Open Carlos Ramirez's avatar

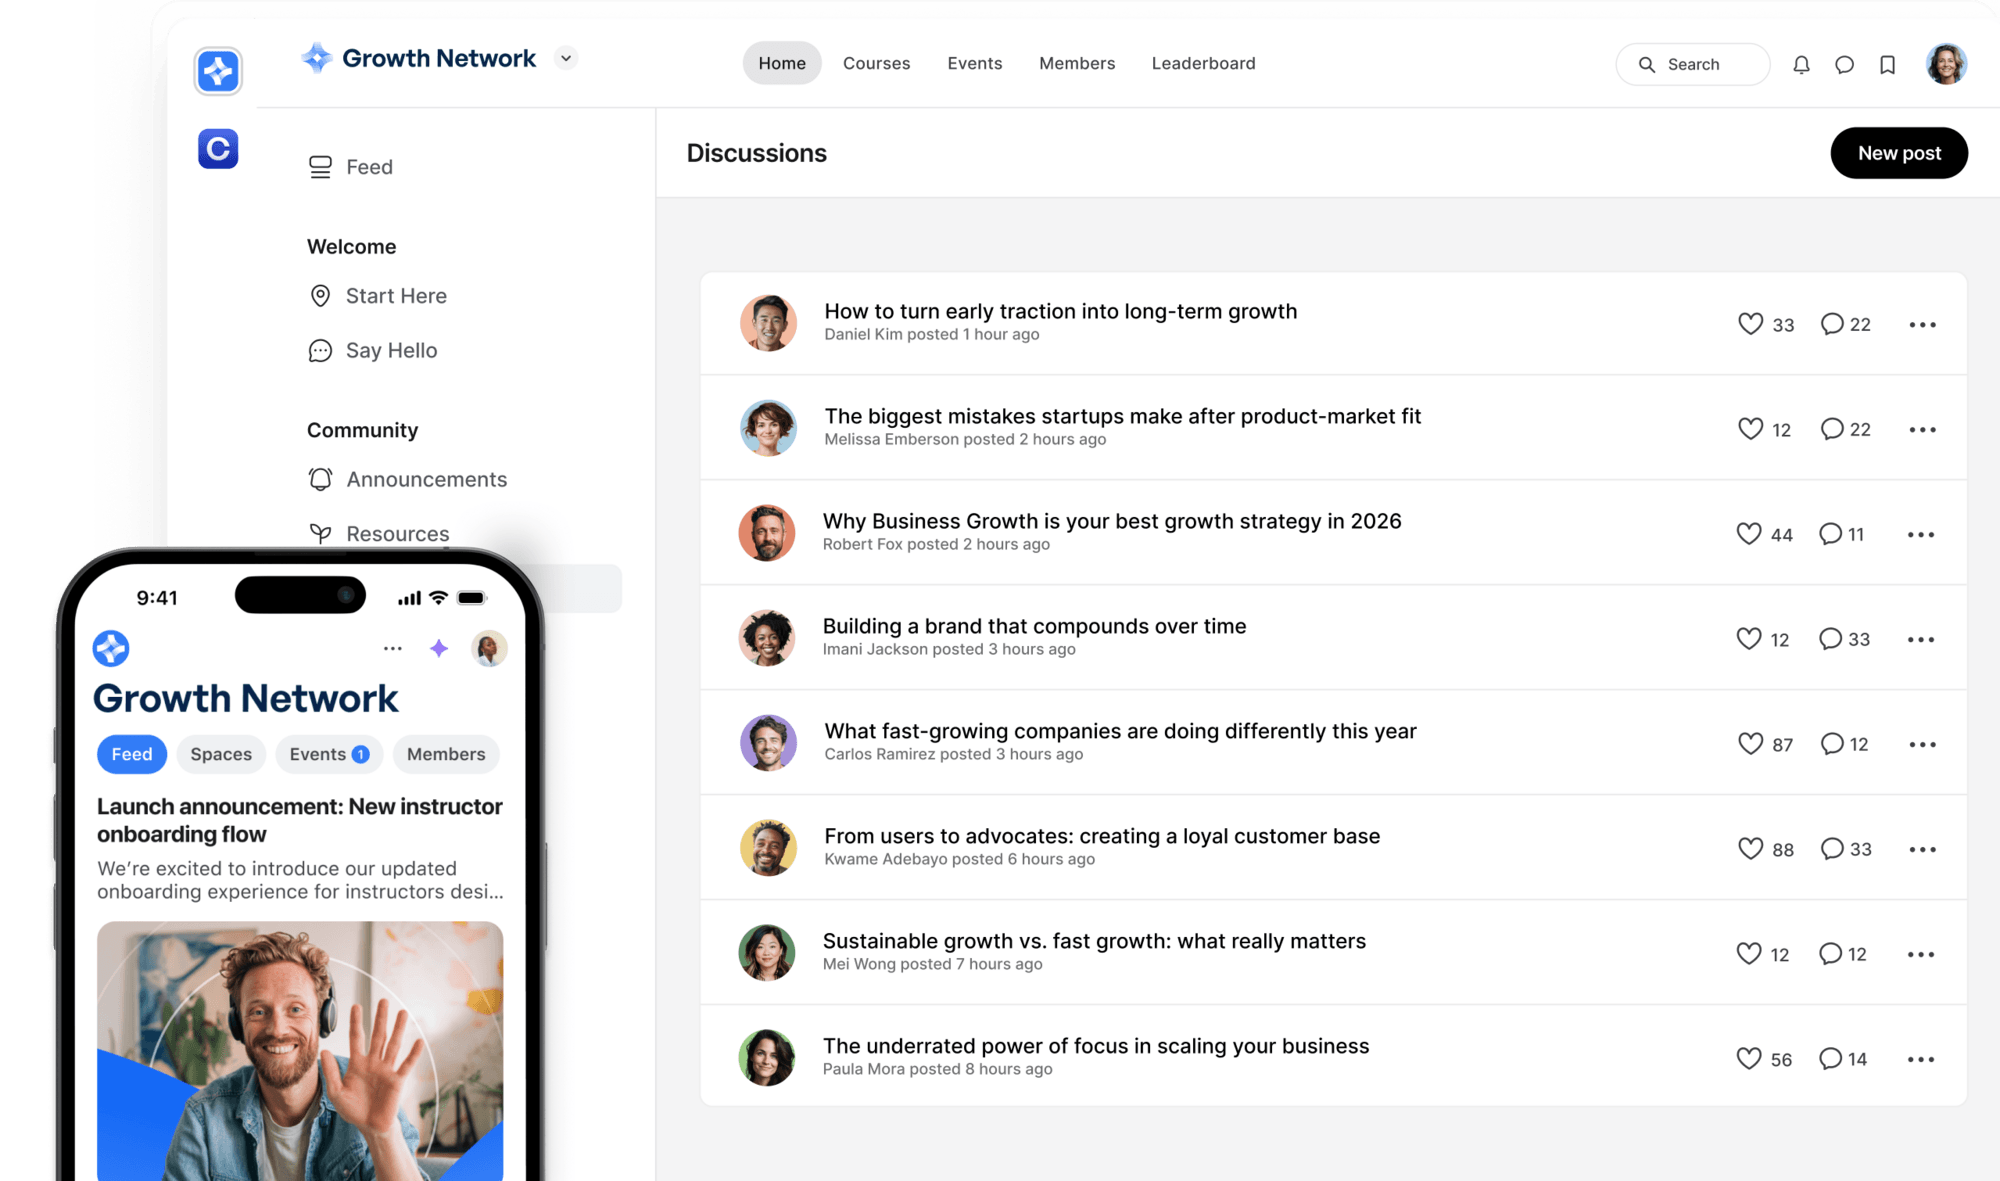(768, 743)
